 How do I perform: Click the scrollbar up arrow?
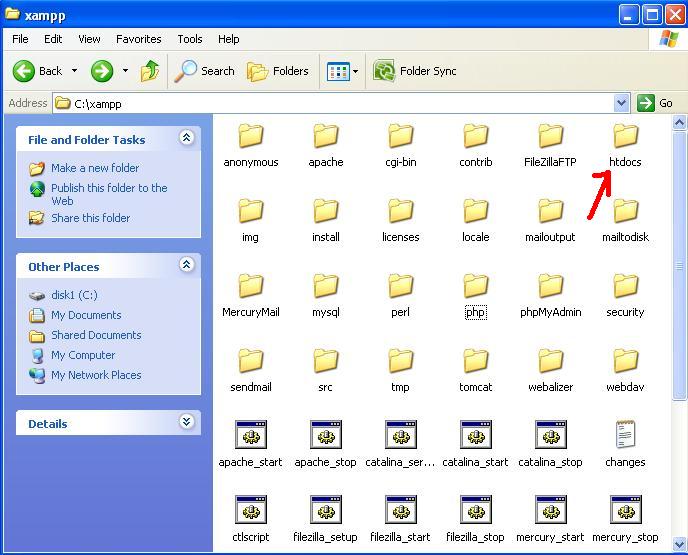[x=679, y=122]
